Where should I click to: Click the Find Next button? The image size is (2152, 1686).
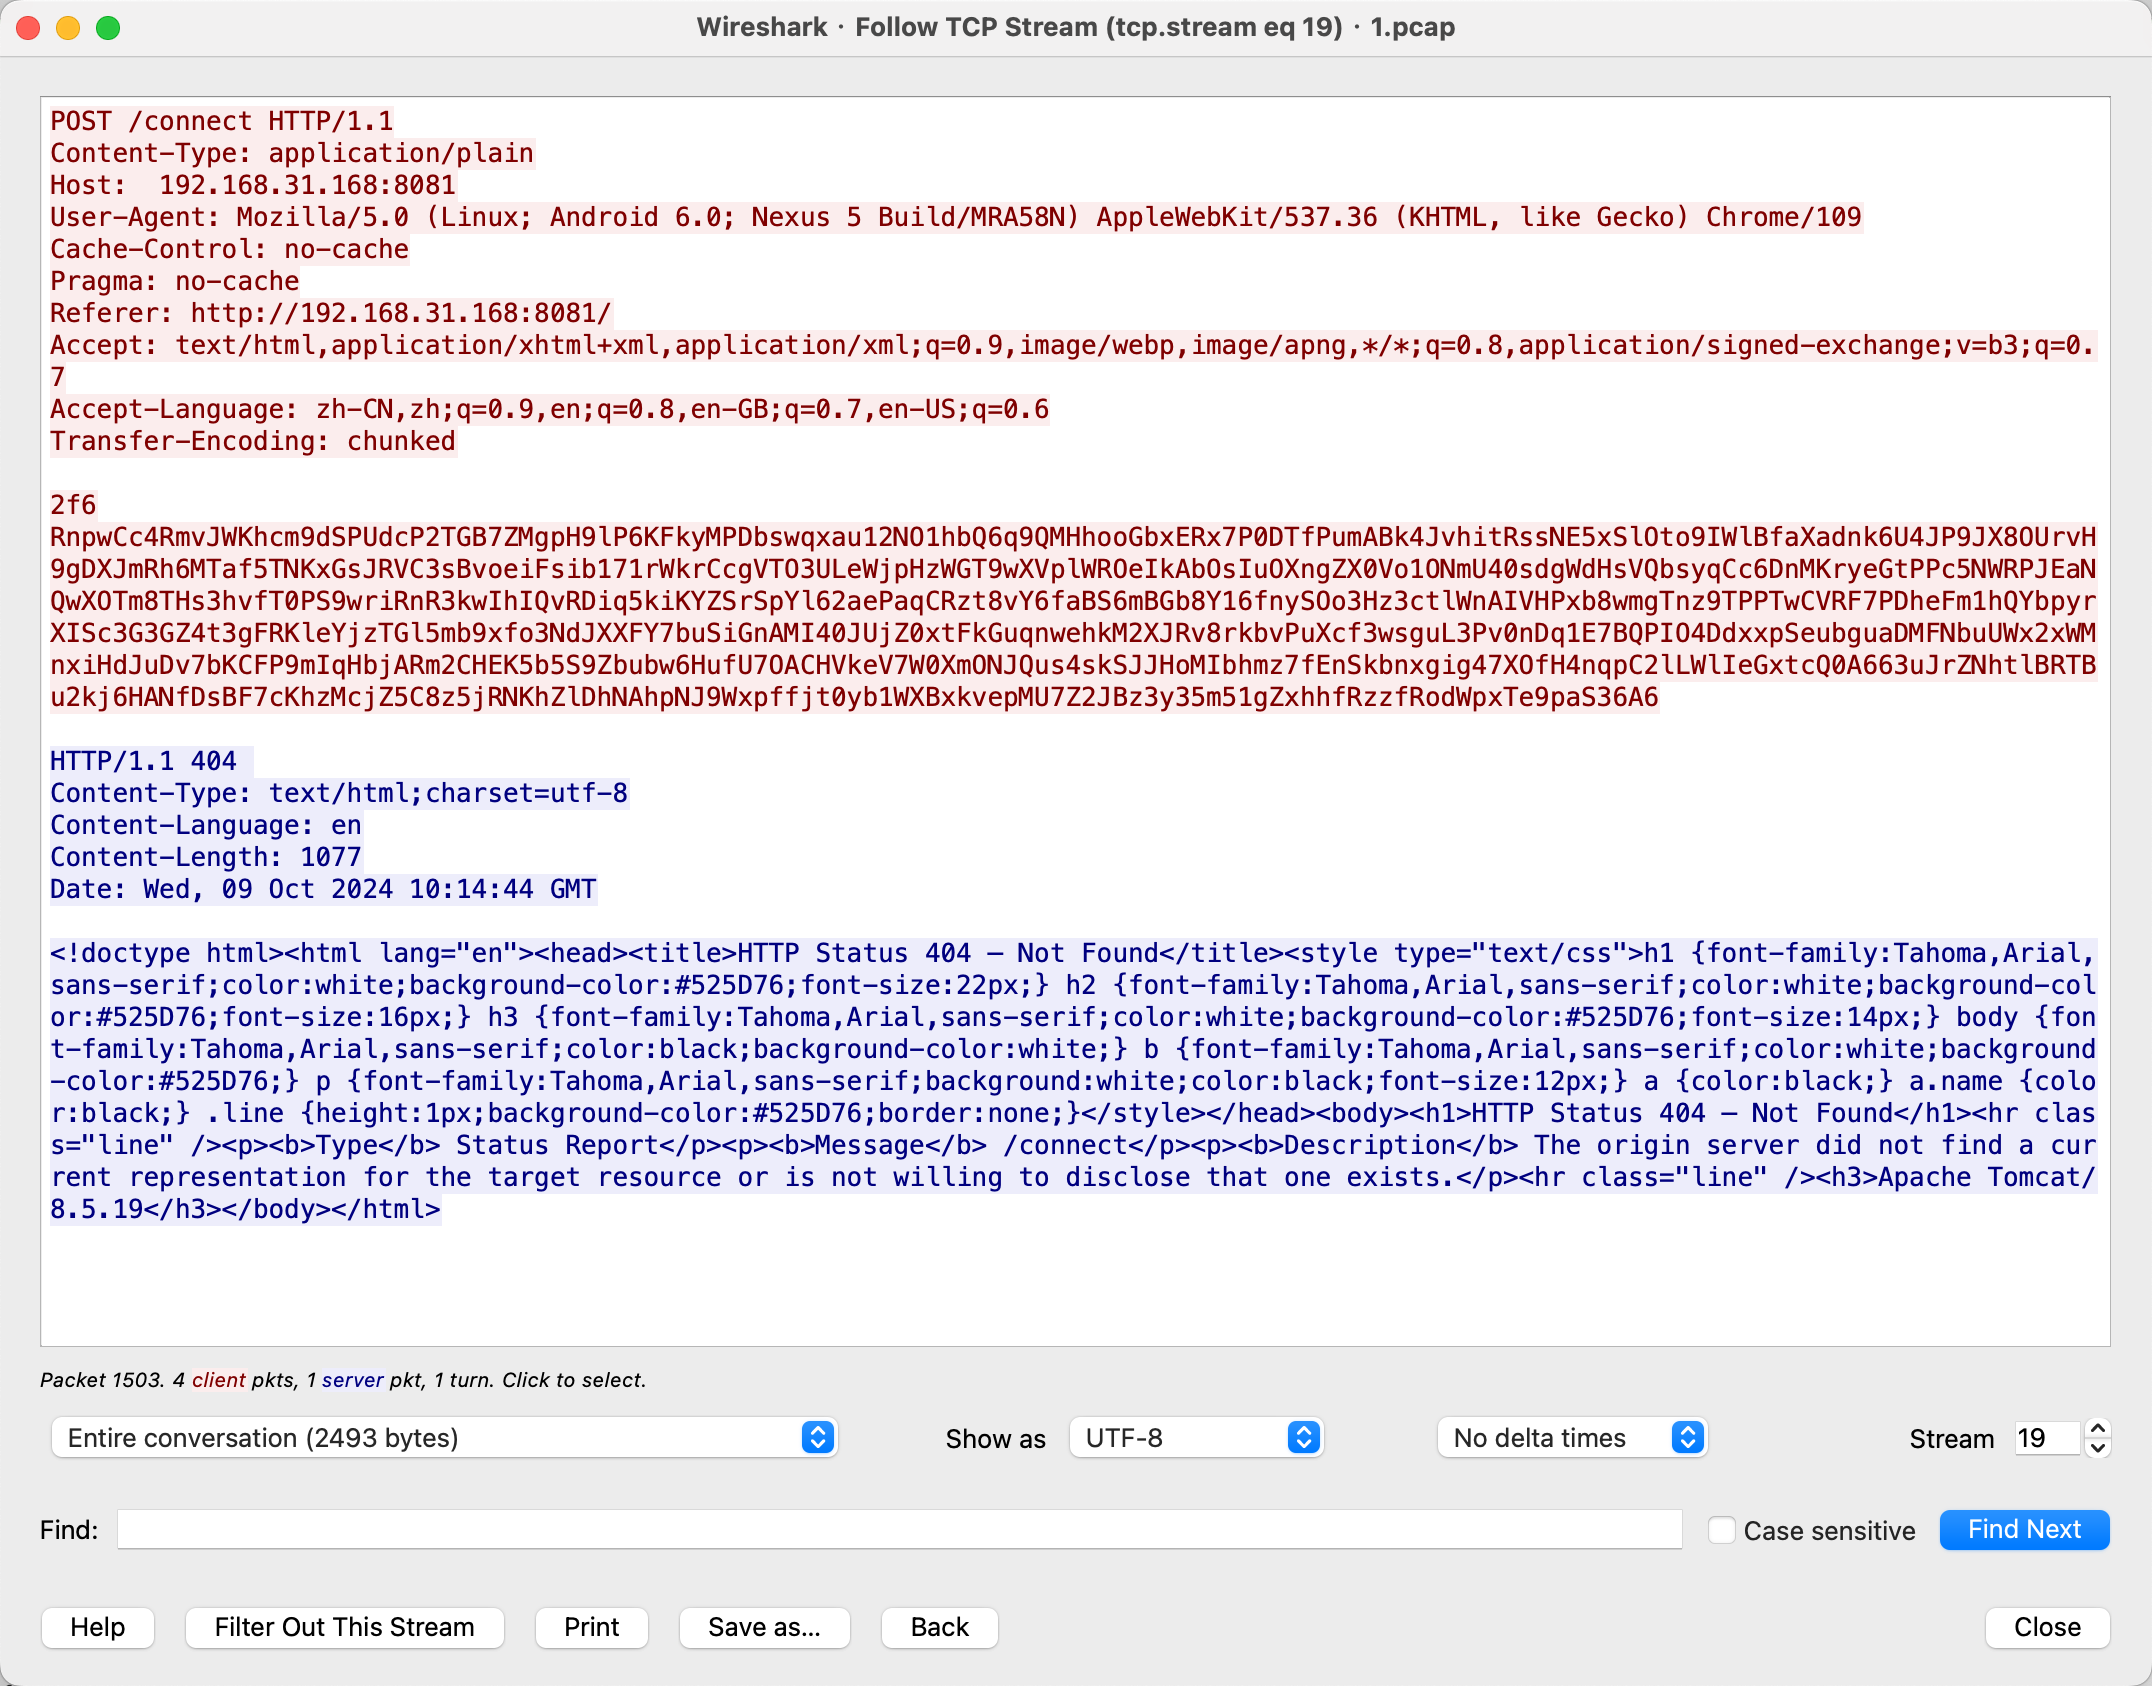point(2024,1530)
